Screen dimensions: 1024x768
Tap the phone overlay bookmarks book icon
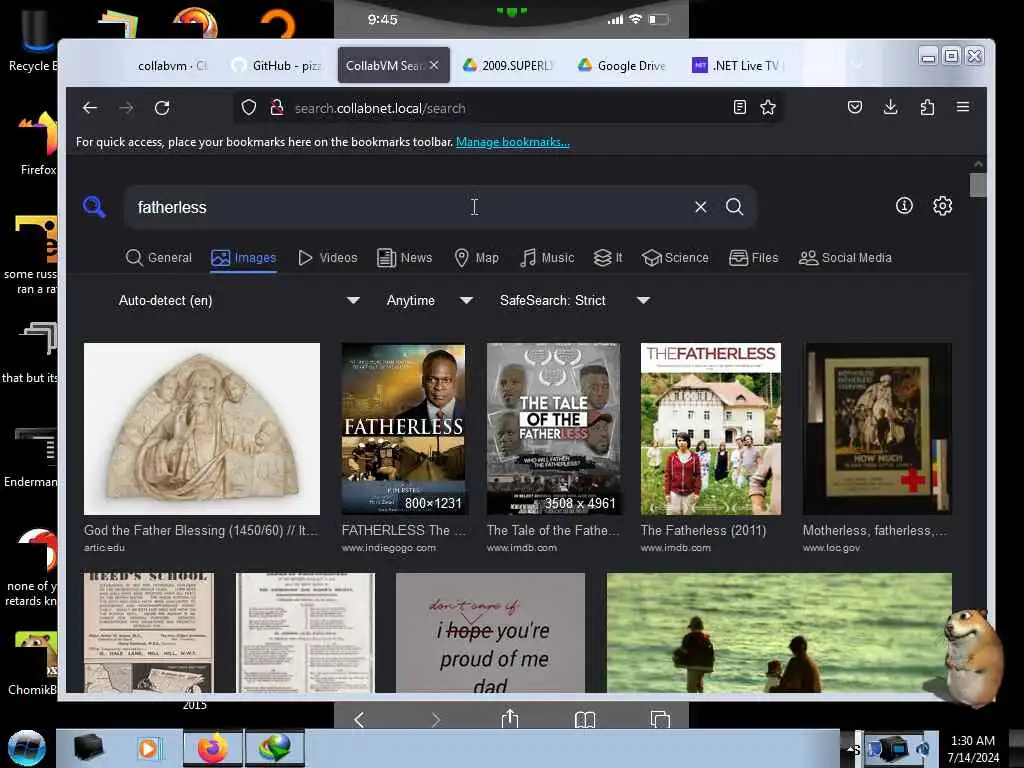[x=585, y=720]
